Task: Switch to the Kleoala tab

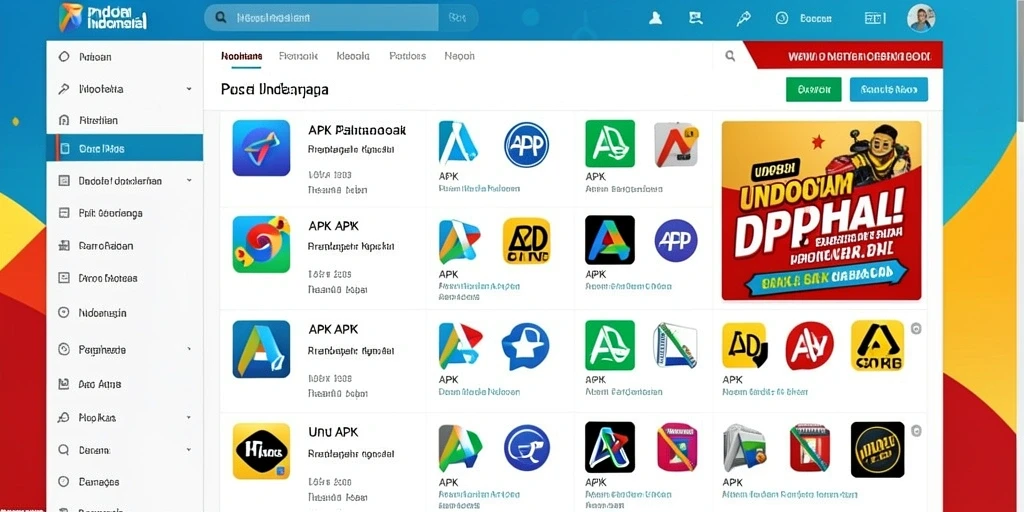Action: tap(353, 56)
